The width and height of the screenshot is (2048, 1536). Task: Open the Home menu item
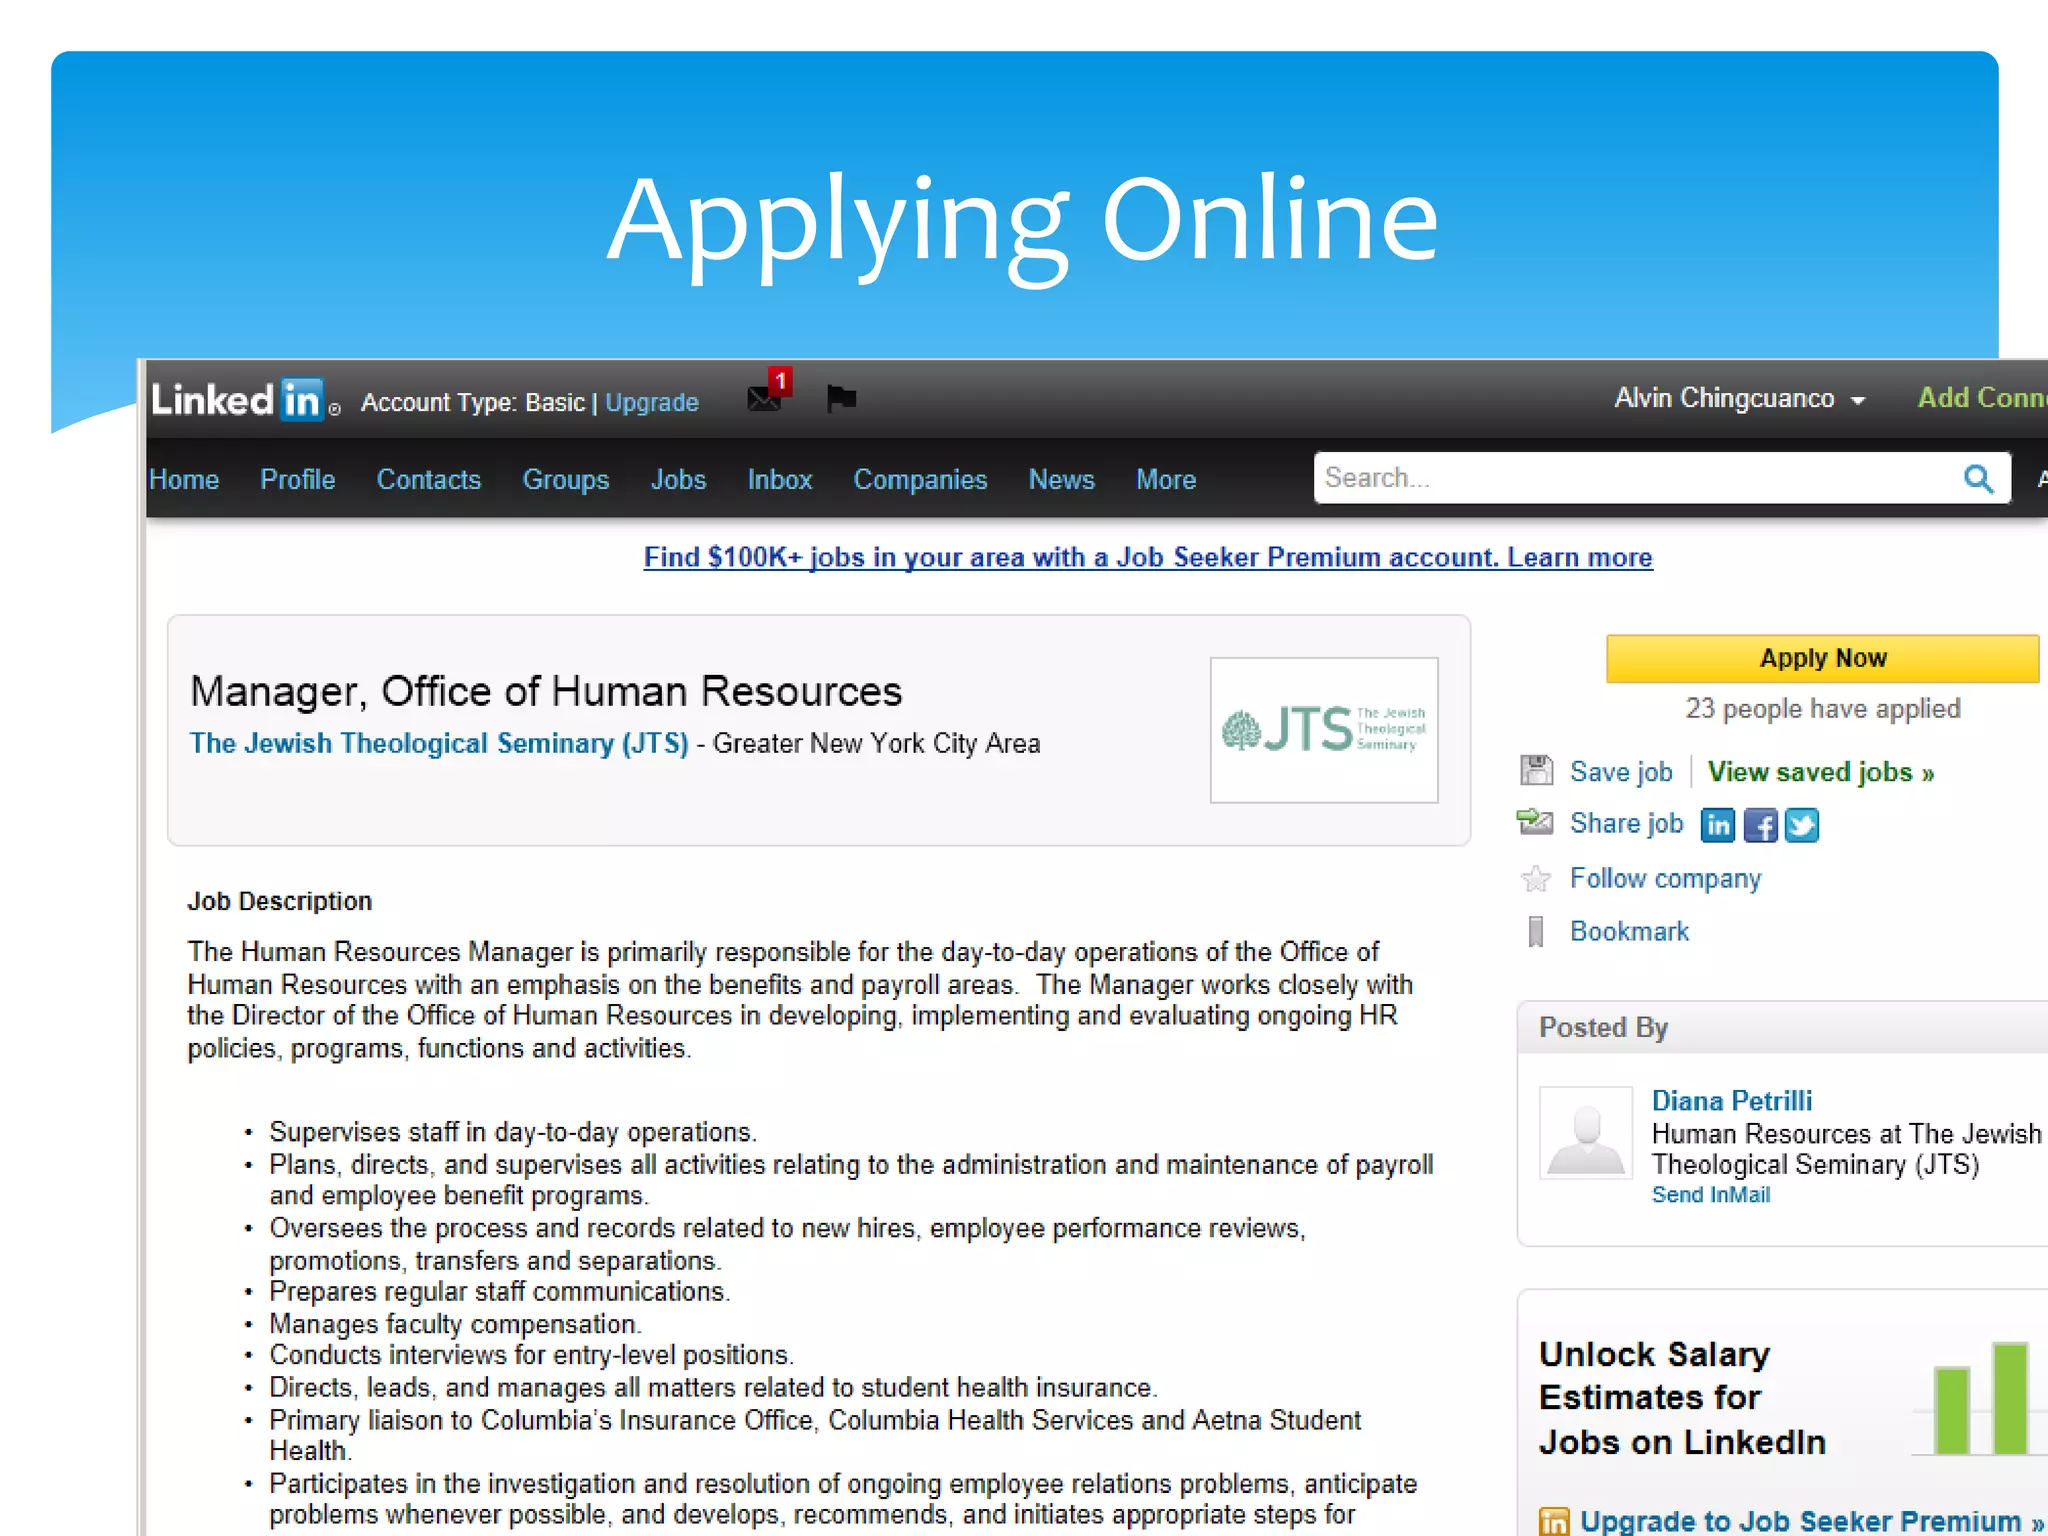pyautogui.click(x=184, y=480)
